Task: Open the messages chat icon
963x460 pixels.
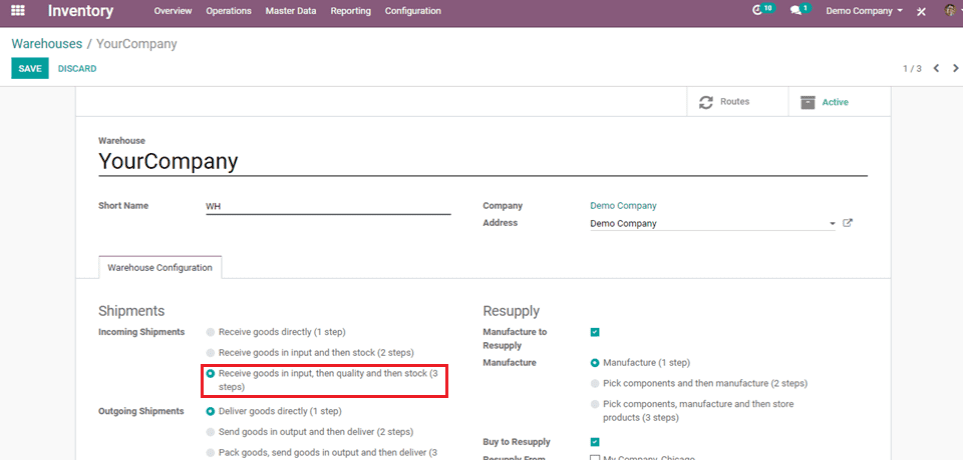Action: (796, 10)
